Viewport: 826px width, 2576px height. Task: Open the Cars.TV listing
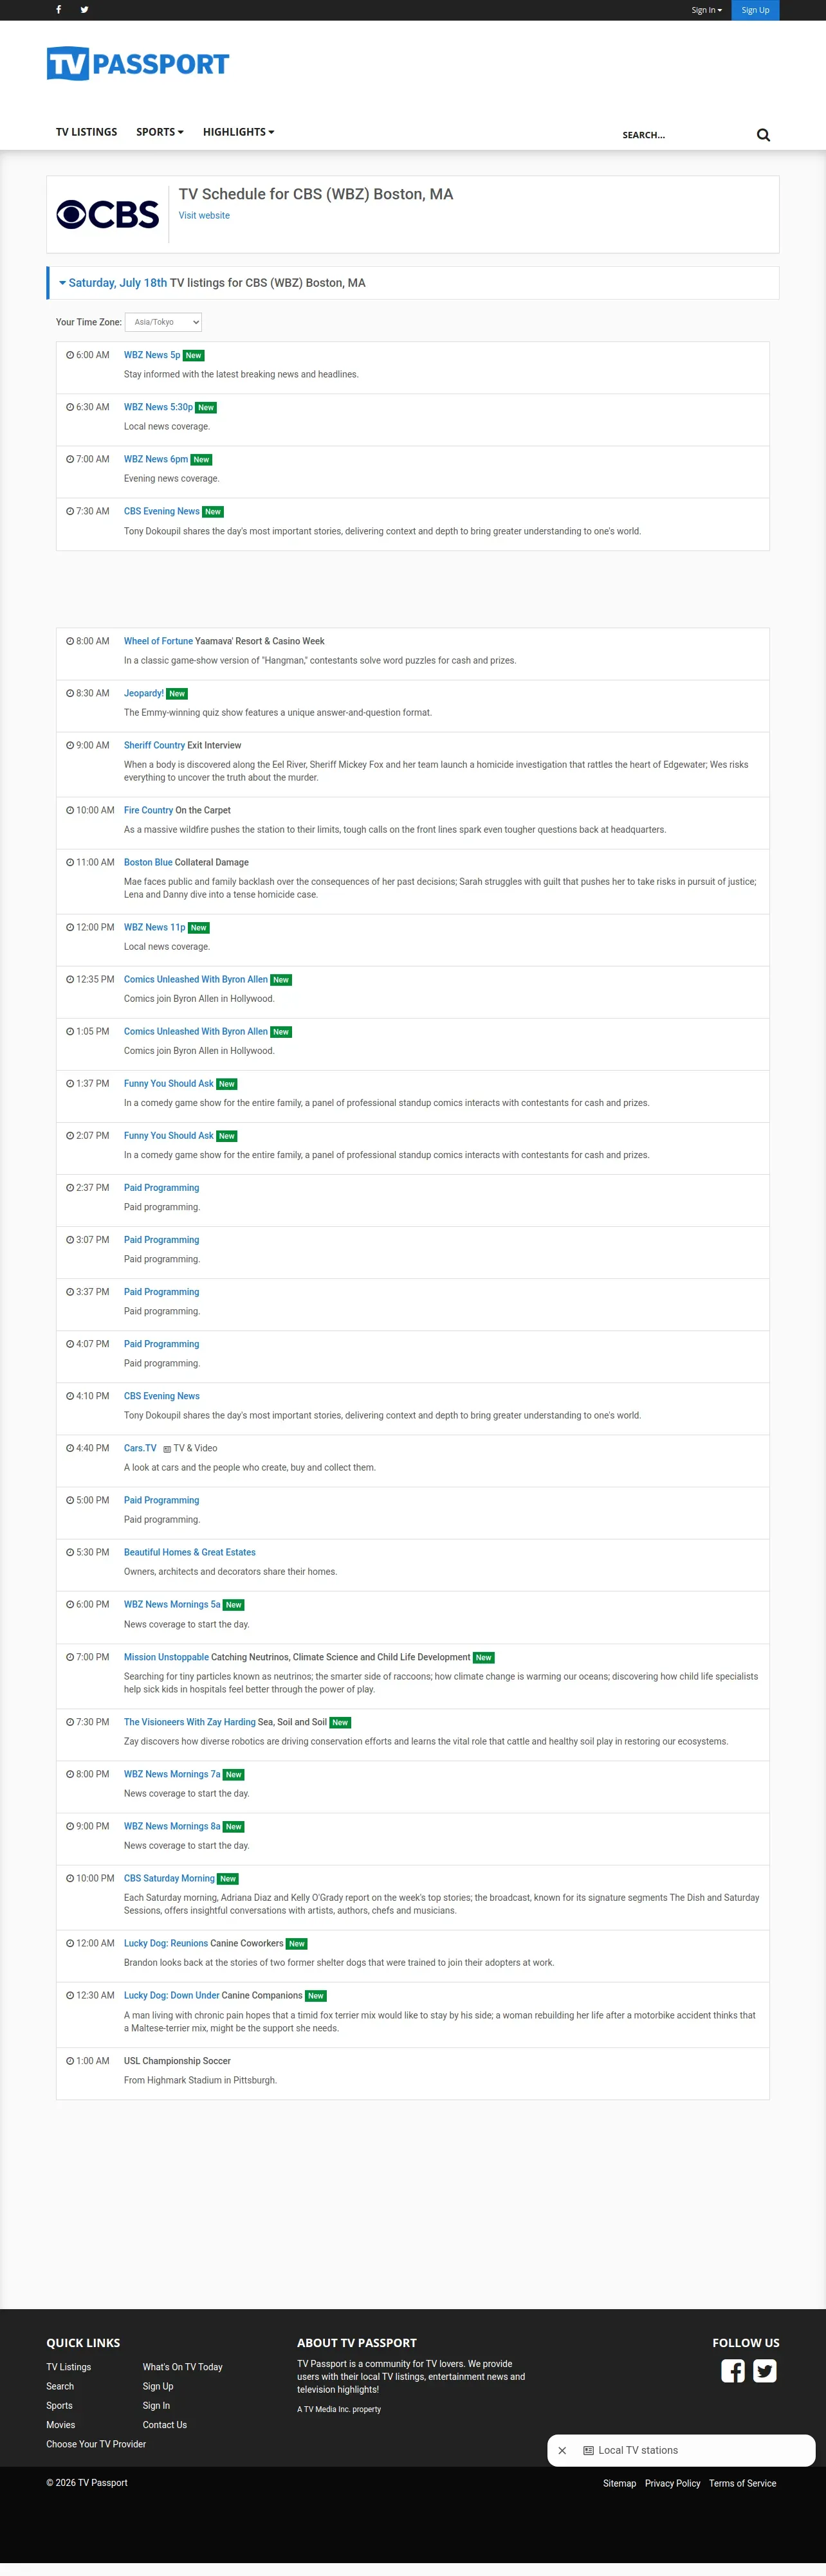[x=140, y=1448]
